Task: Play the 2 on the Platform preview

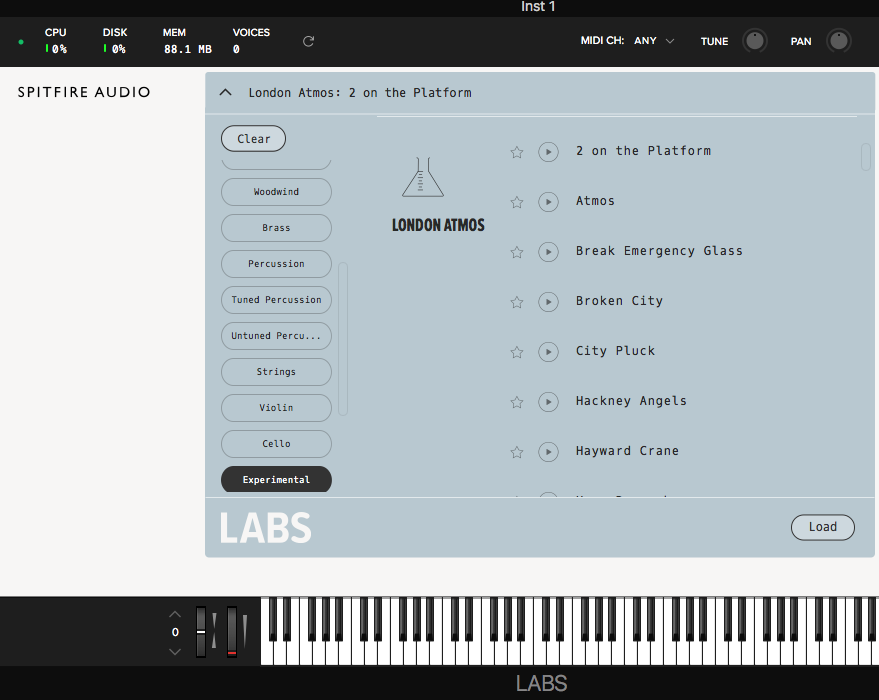Action: 548,152
